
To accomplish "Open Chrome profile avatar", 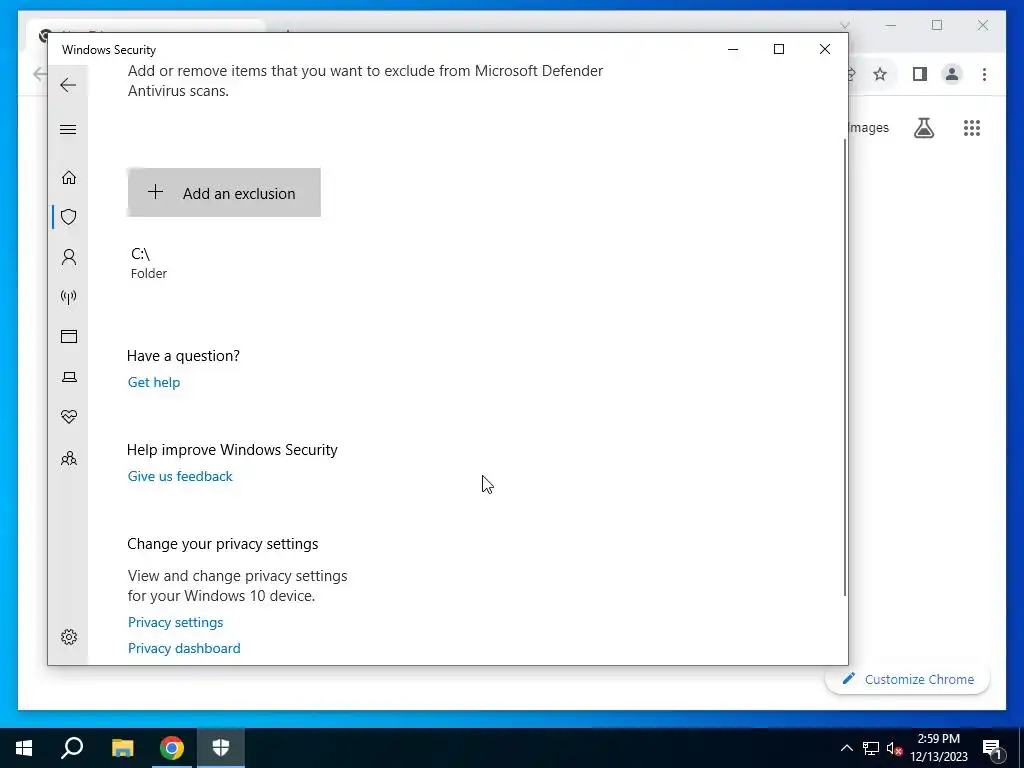I will [952, 74].
